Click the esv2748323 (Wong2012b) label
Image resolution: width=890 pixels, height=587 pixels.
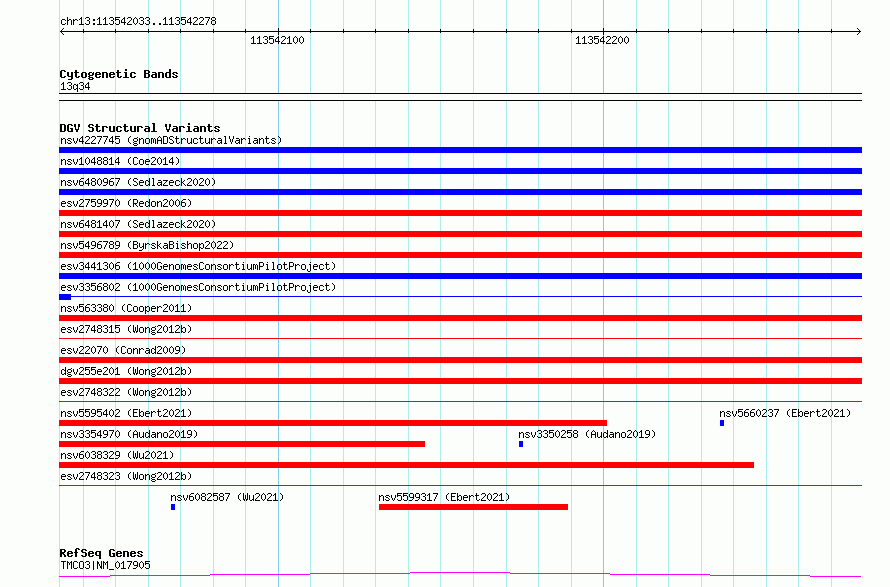tap(126, 476)
